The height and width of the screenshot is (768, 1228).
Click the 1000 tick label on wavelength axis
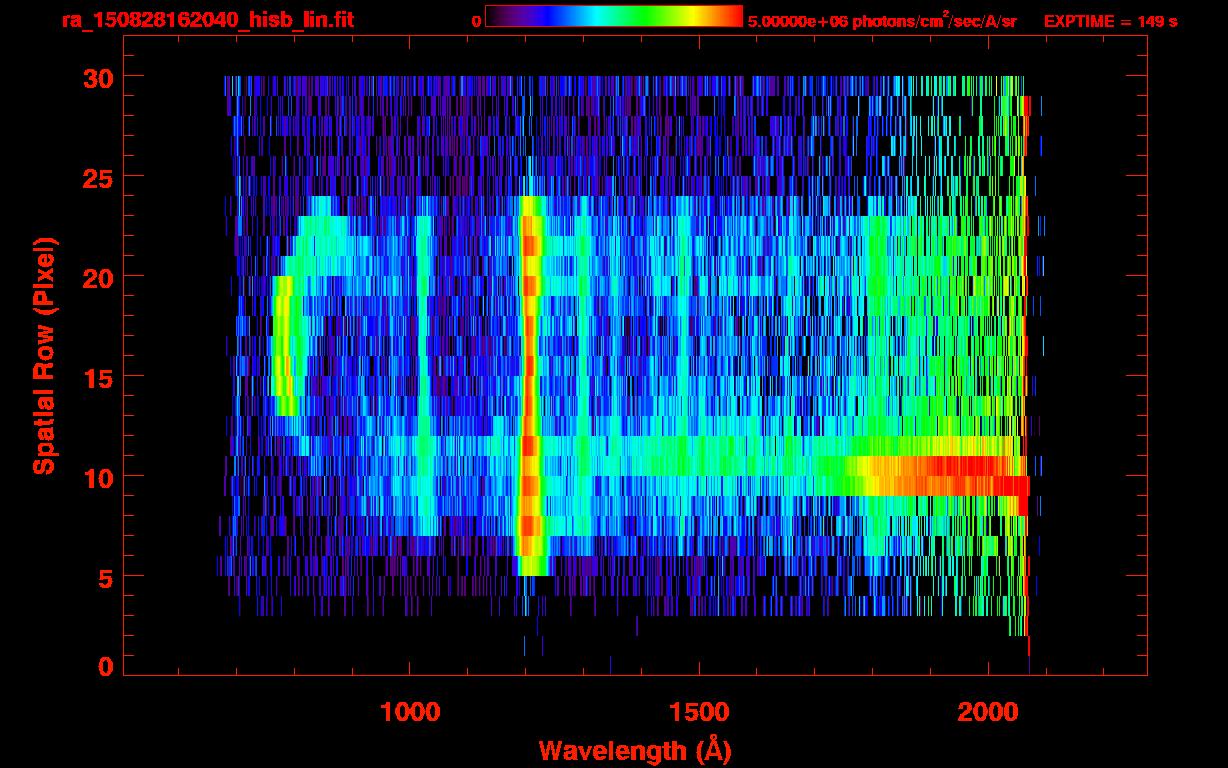pyautogui.click(x=410, y=711)
